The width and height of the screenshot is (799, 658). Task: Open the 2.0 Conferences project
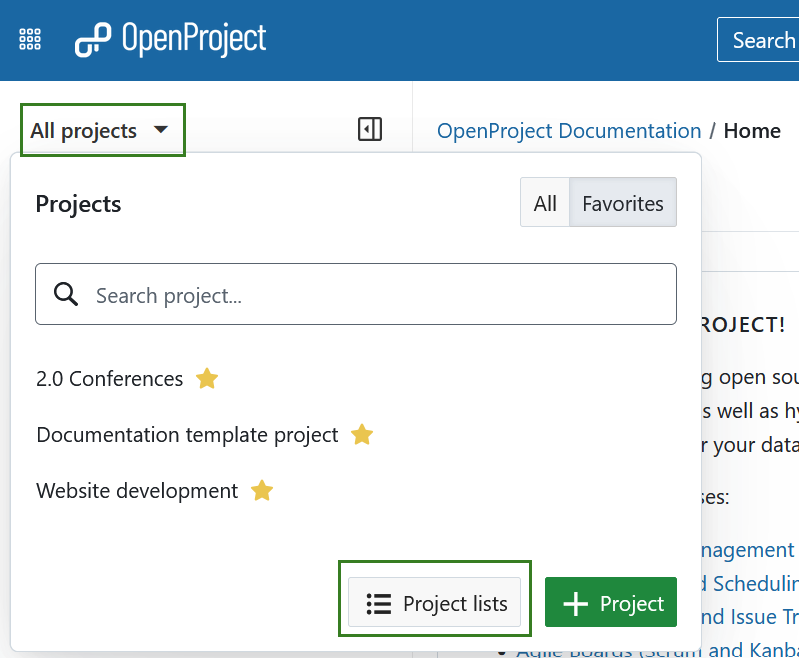coord(110,379)
